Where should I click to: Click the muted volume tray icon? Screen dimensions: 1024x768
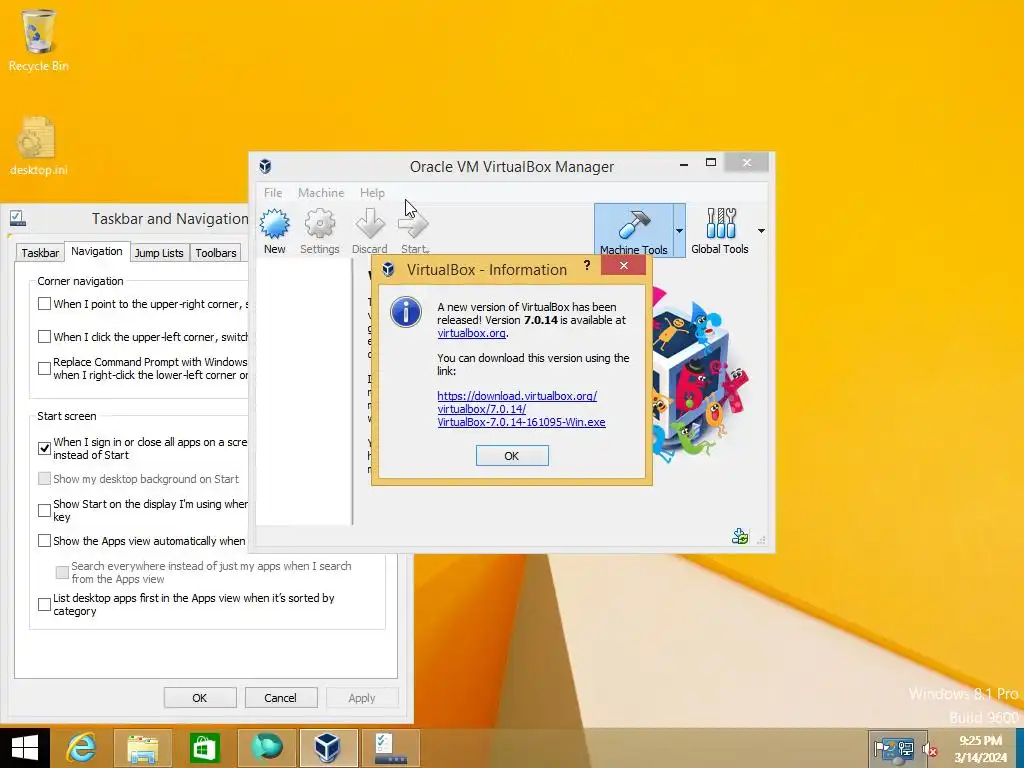coord(929,750)
